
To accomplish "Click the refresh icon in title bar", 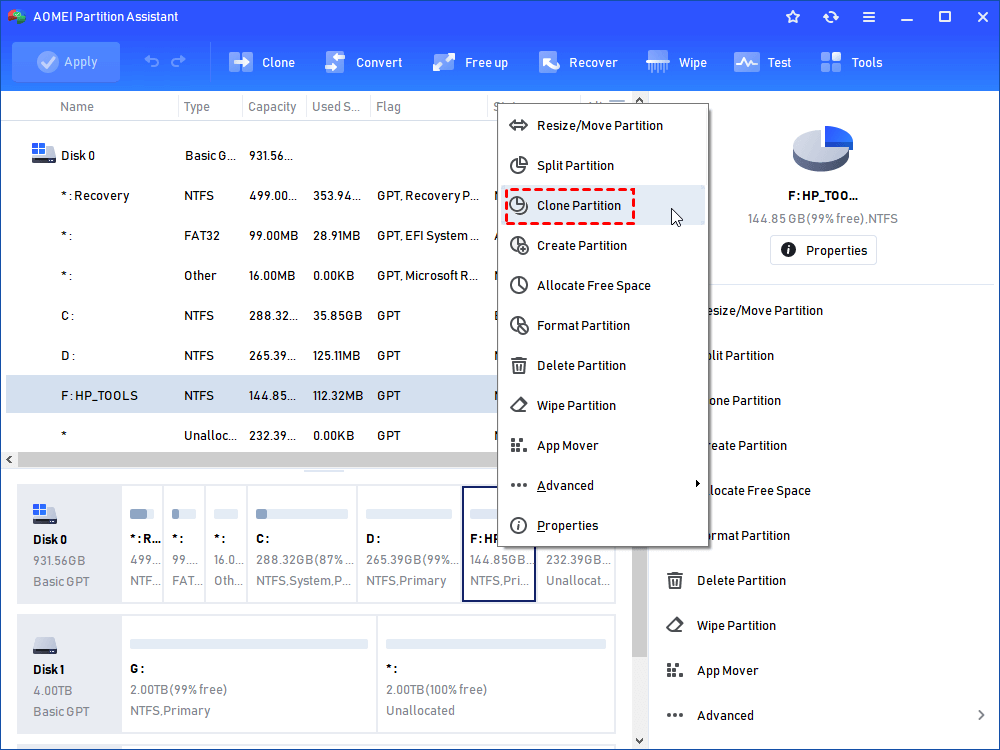I will (x=830, y=17).
